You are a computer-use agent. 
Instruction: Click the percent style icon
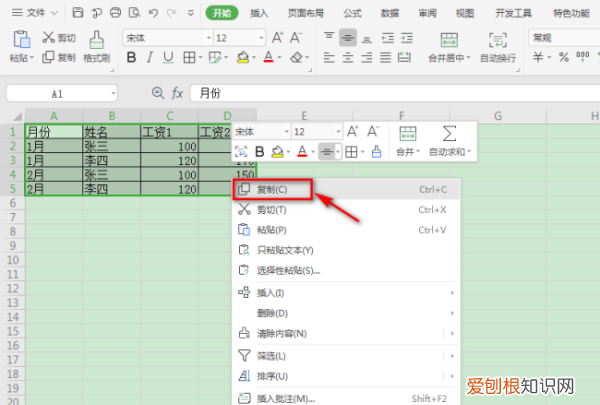(564, 57)
